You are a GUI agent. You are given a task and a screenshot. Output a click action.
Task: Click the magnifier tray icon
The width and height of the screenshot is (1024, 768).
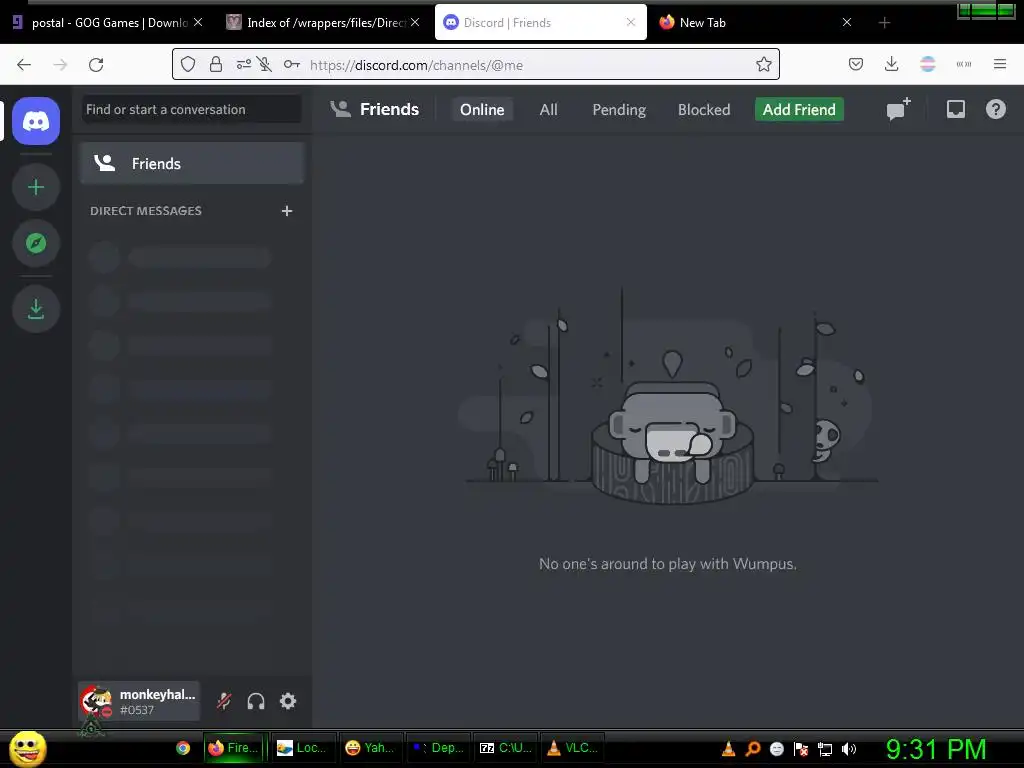tap(752, 749)
